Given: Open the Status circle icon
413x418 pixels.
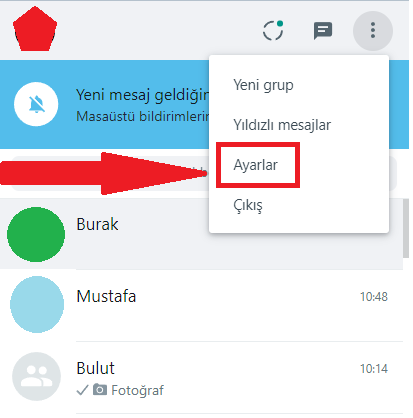Looking at the screenshot, I should click(x=273, y=31).
